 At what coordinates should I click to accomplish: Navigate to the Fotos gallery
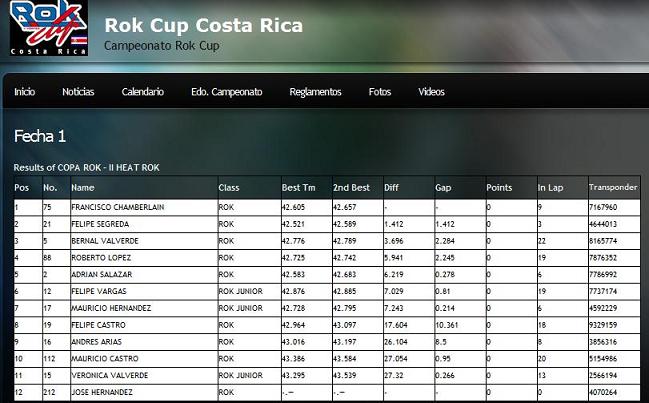(x=380, y=92)
